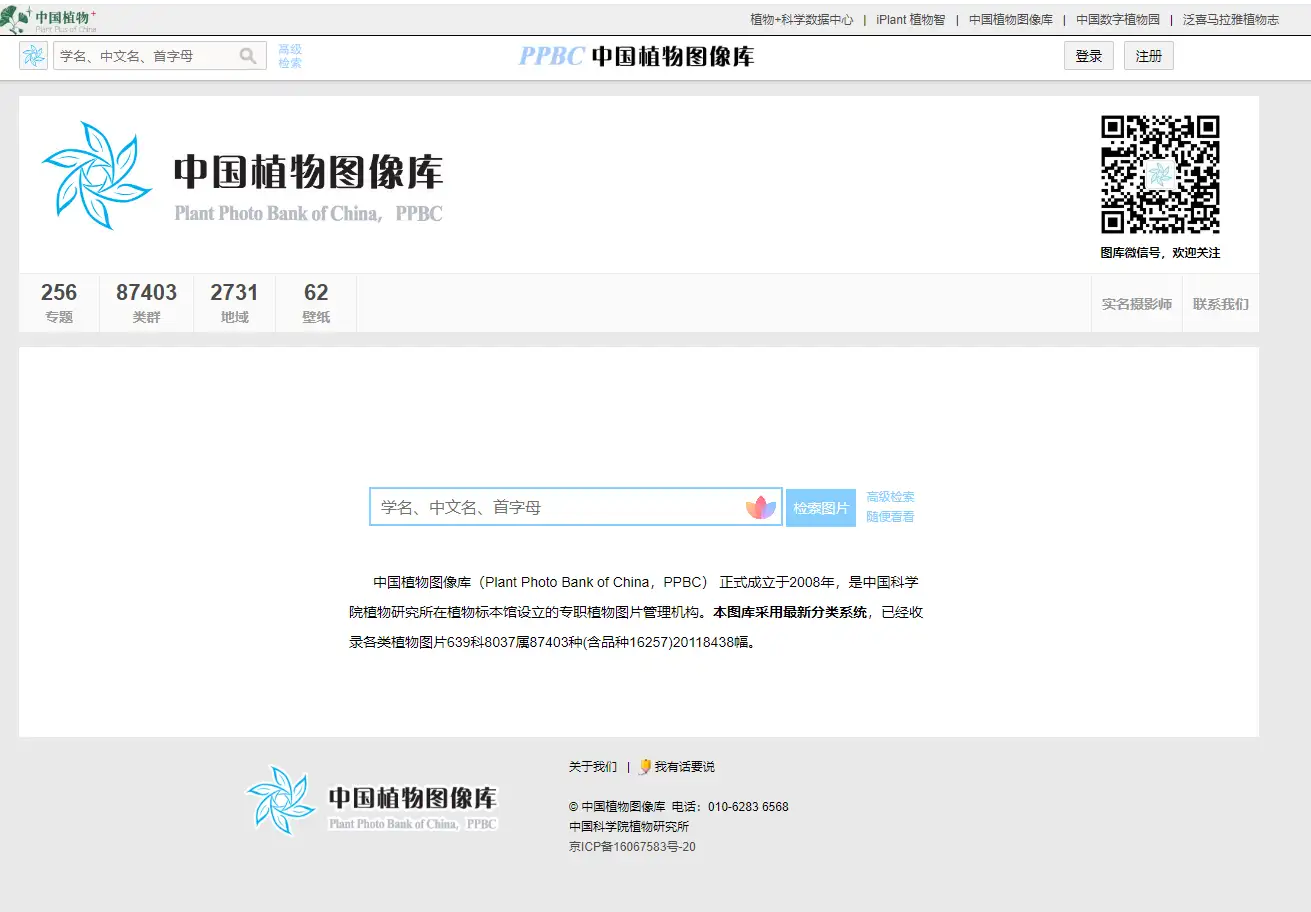
Task: Open 中国数字植物园 top link
Action: 1118,19
